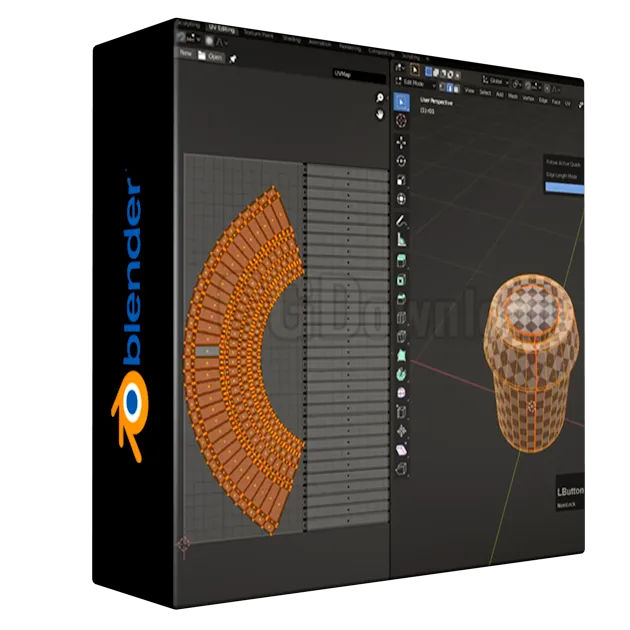Switch to the Rendering workspace tab
630x630 pixels.
click(x=350, y=48)
